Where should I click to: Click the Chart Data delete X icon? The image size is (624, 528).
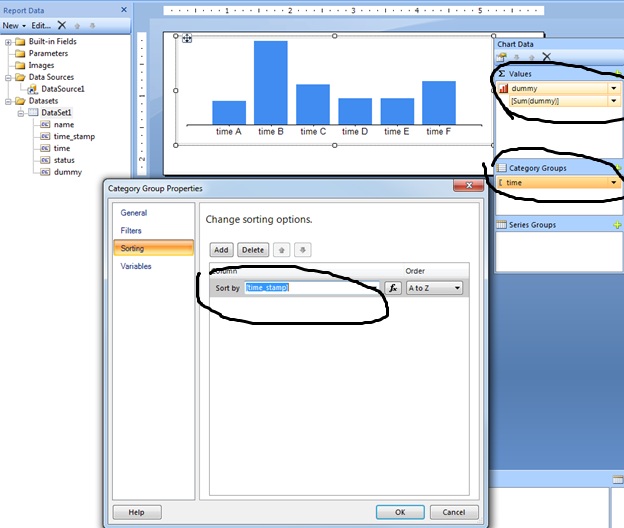[547, 57]
